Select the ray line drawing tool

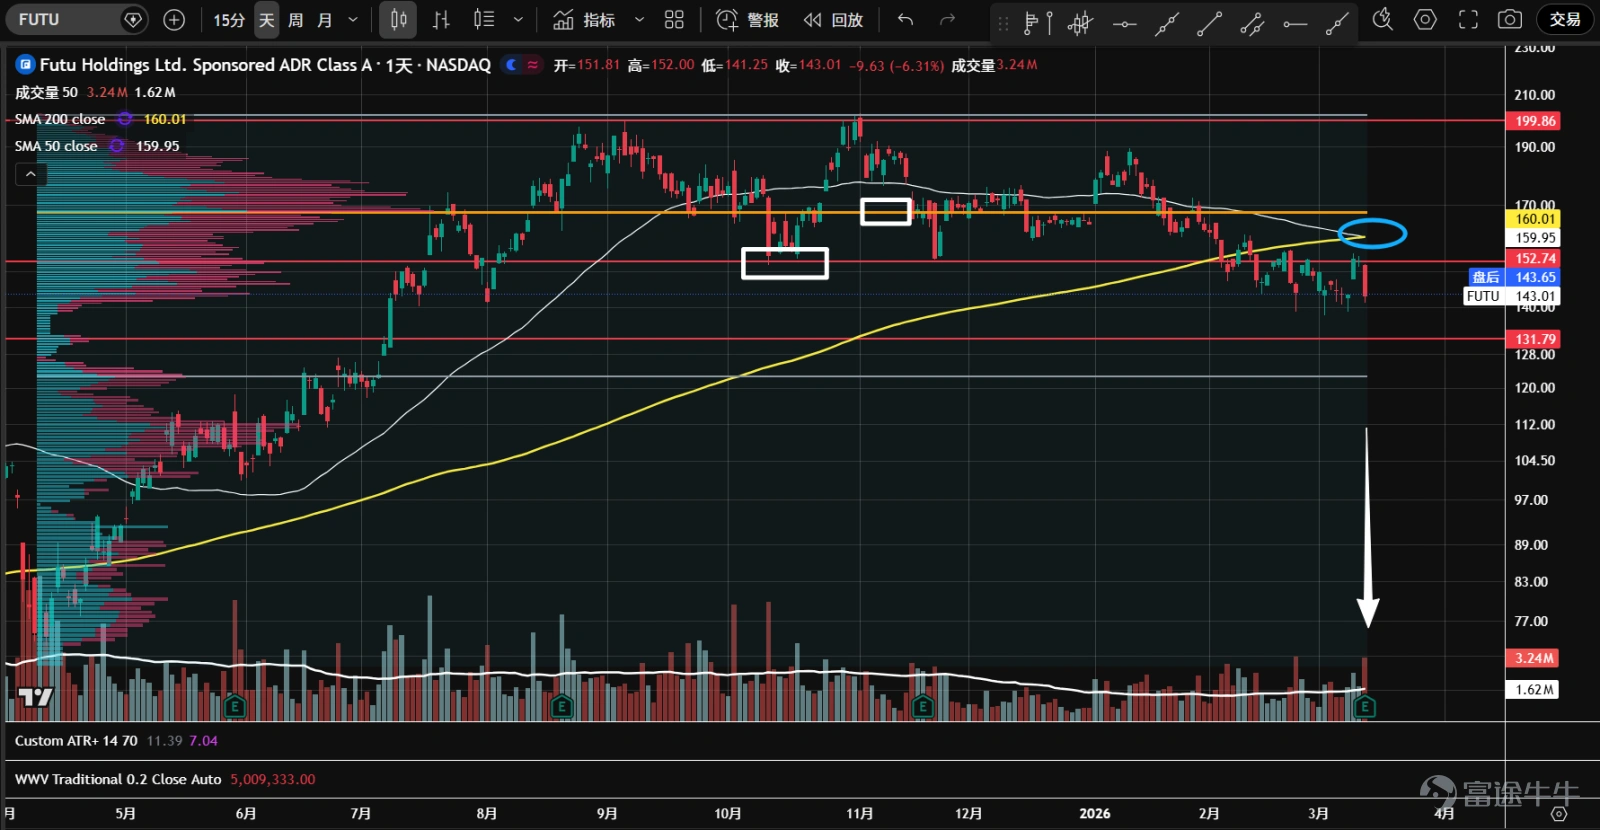pos(1337,23)
